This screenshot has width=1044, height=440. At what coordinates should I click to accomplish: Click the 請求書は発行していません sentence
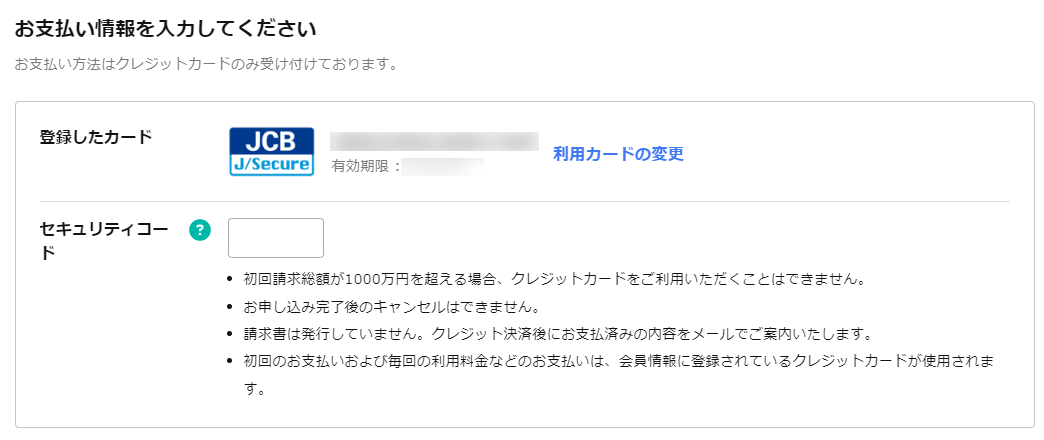[x=327, y=333]
